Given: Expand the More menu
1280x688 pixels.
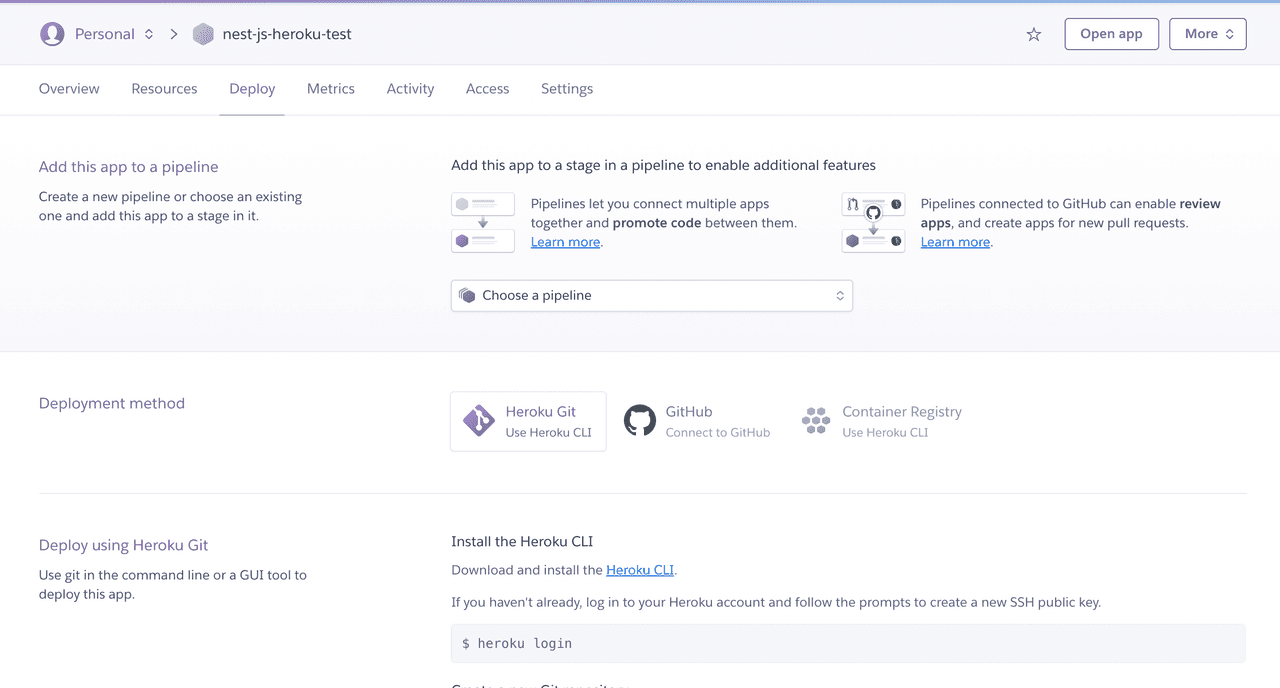Looking at the screenshot, I should (x=1208, y=34).
